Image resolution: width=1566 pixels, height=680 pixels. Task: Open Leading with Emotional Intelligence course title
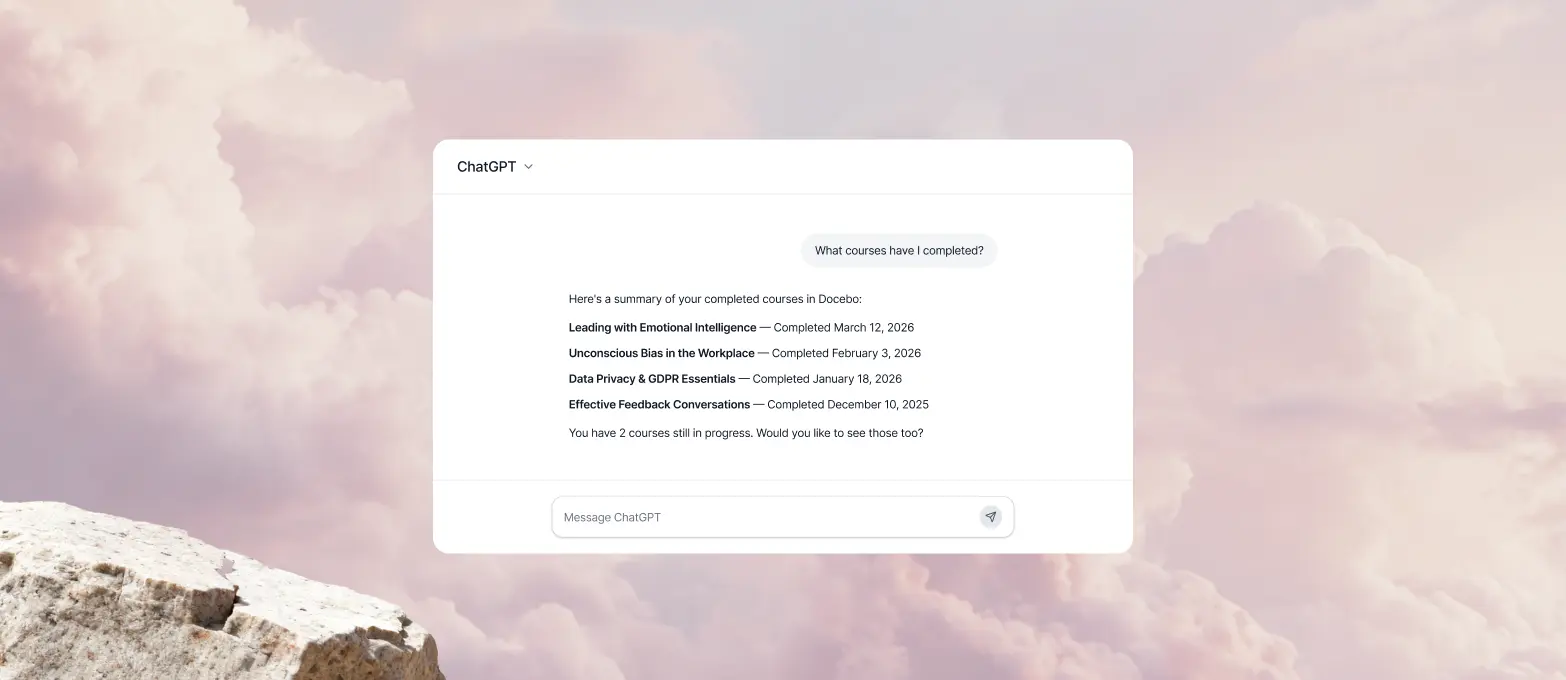662,327
